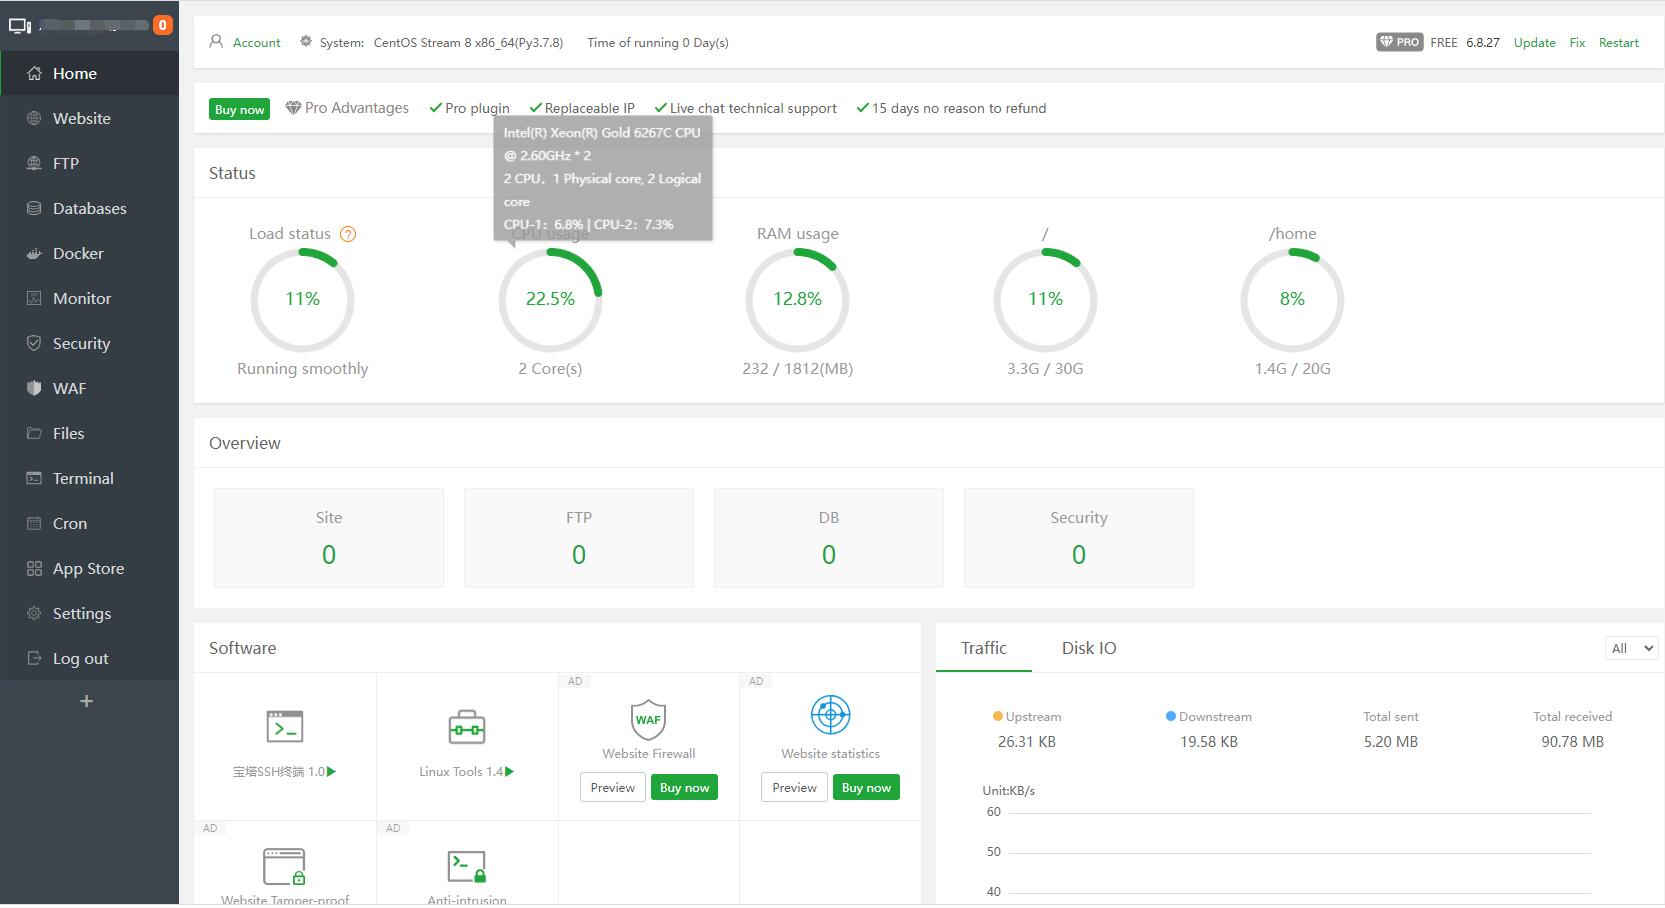This screenshot has height=908, width=1665.
Task: Click the Settings gear icon in the sidebar
Action: [34, 613]
